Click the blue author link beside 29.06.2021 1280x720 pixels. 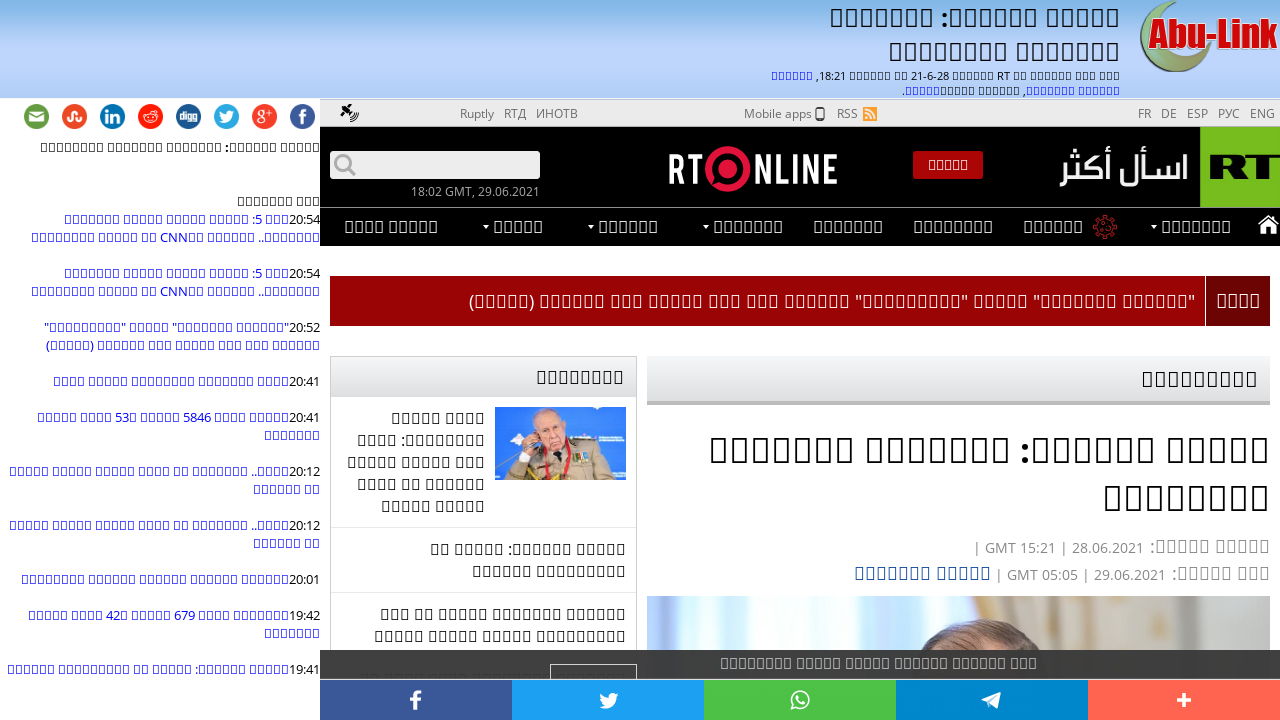(922, 573)
